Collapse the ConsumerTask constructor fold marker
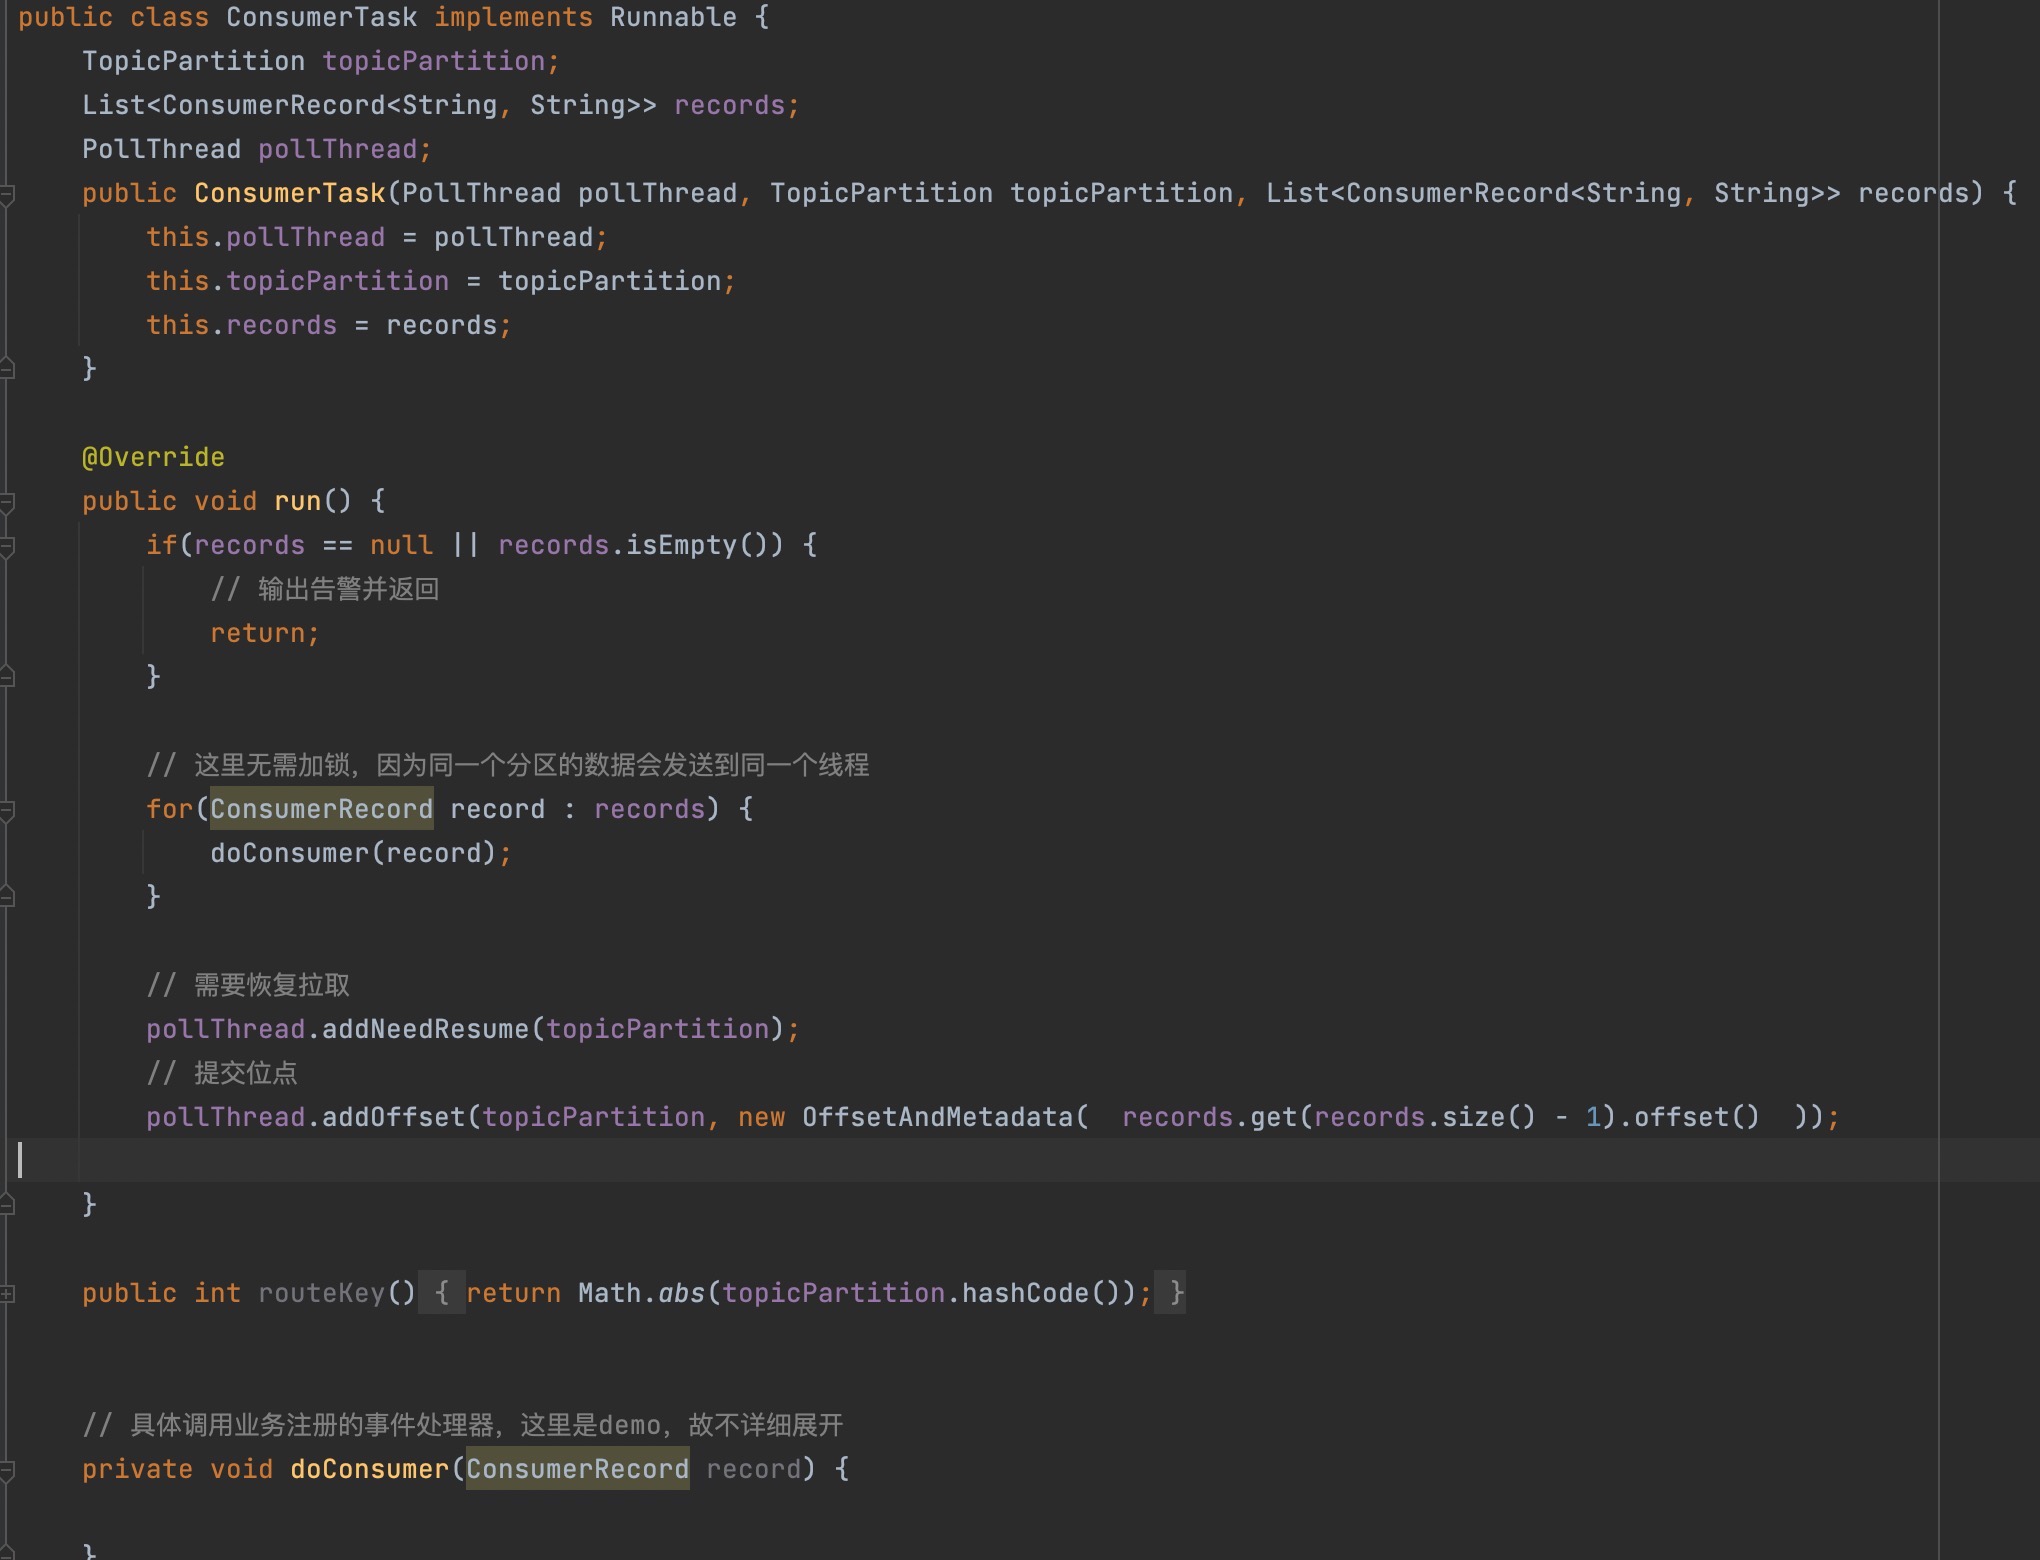This screenshot has height=1560, width=2040. (7, 194)
